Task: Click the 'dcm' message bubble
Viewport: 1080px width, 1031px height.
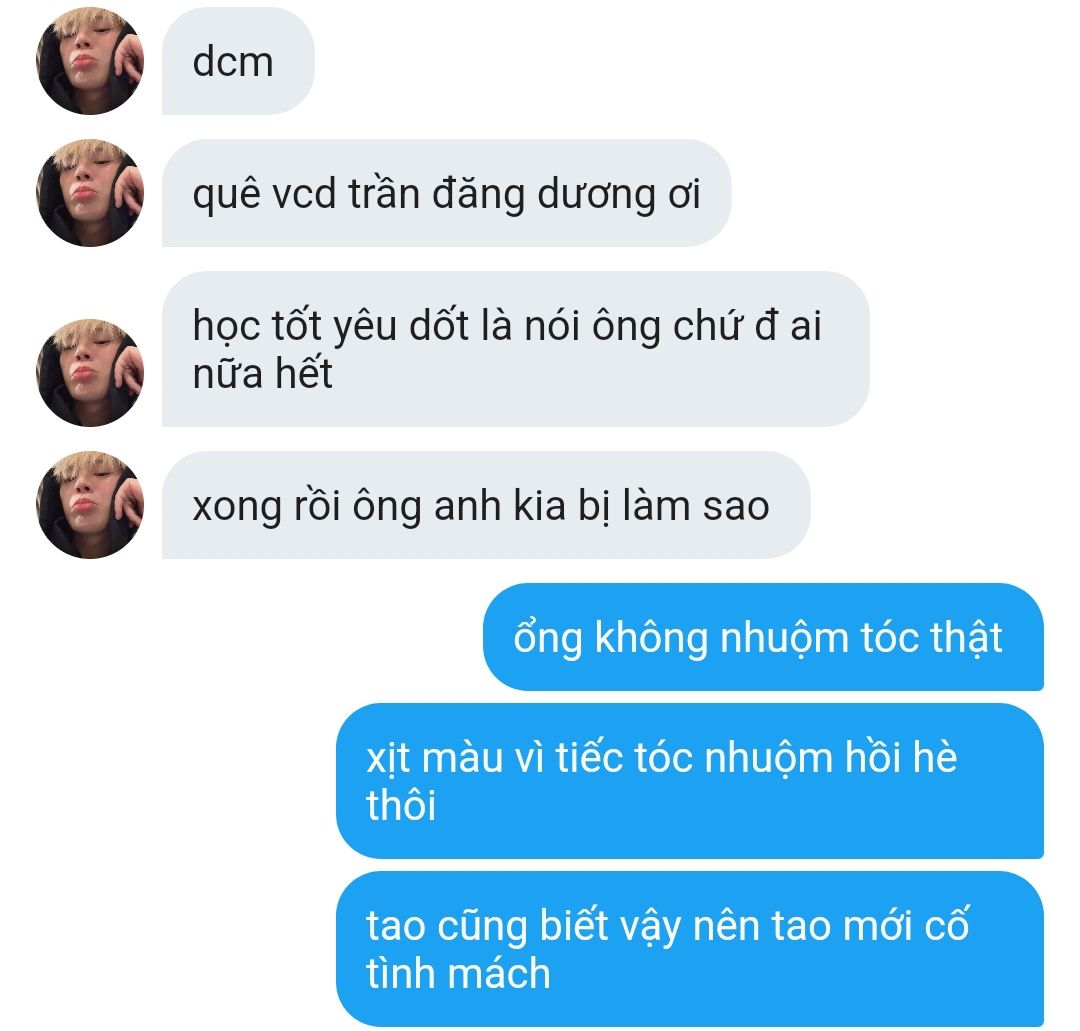Action: coord(238,61)
